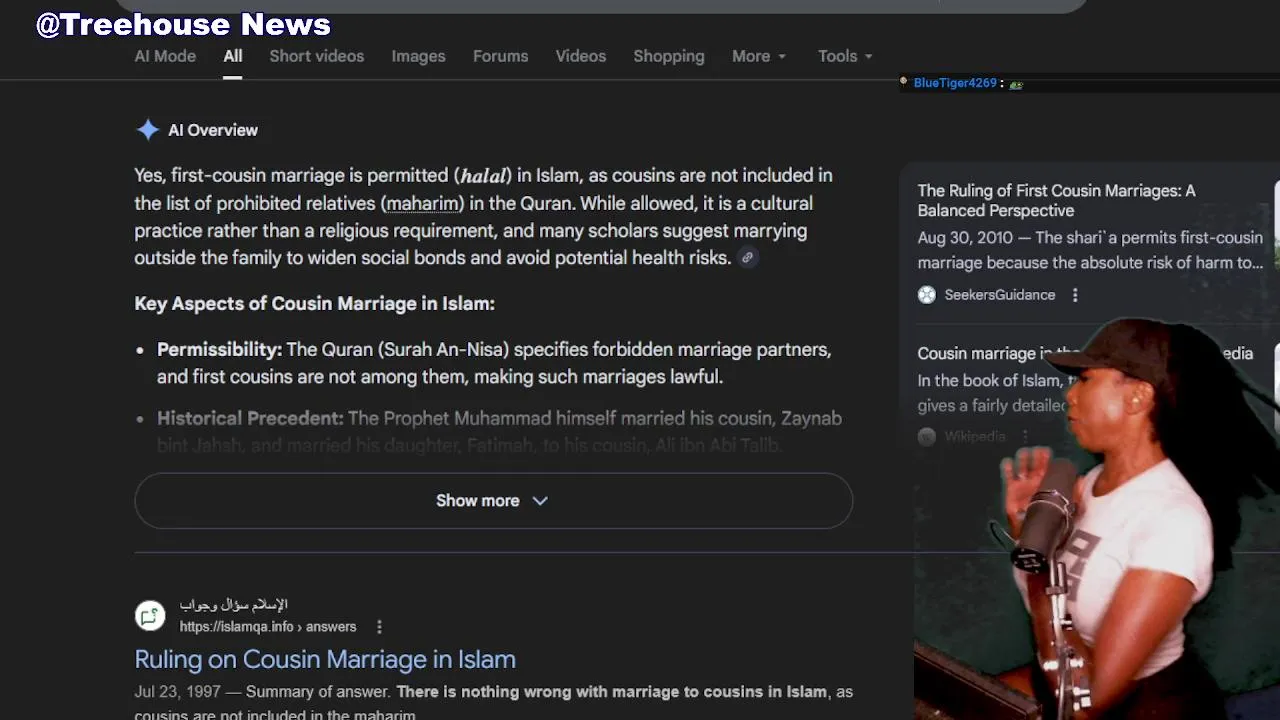Click SeekersGuidance source name
The height and width of the screenshot is (720, 1280).
1000,295
